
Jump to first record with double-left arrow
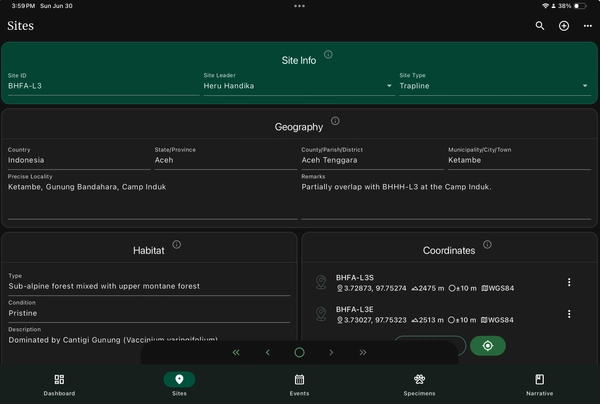[236, 352]
